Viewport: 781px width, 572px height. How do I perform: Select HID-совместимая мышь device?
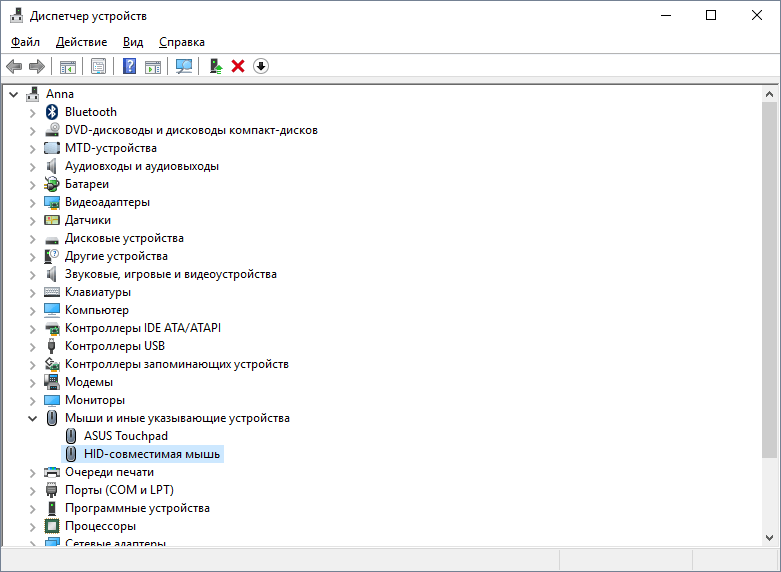(x=152, y=454)
